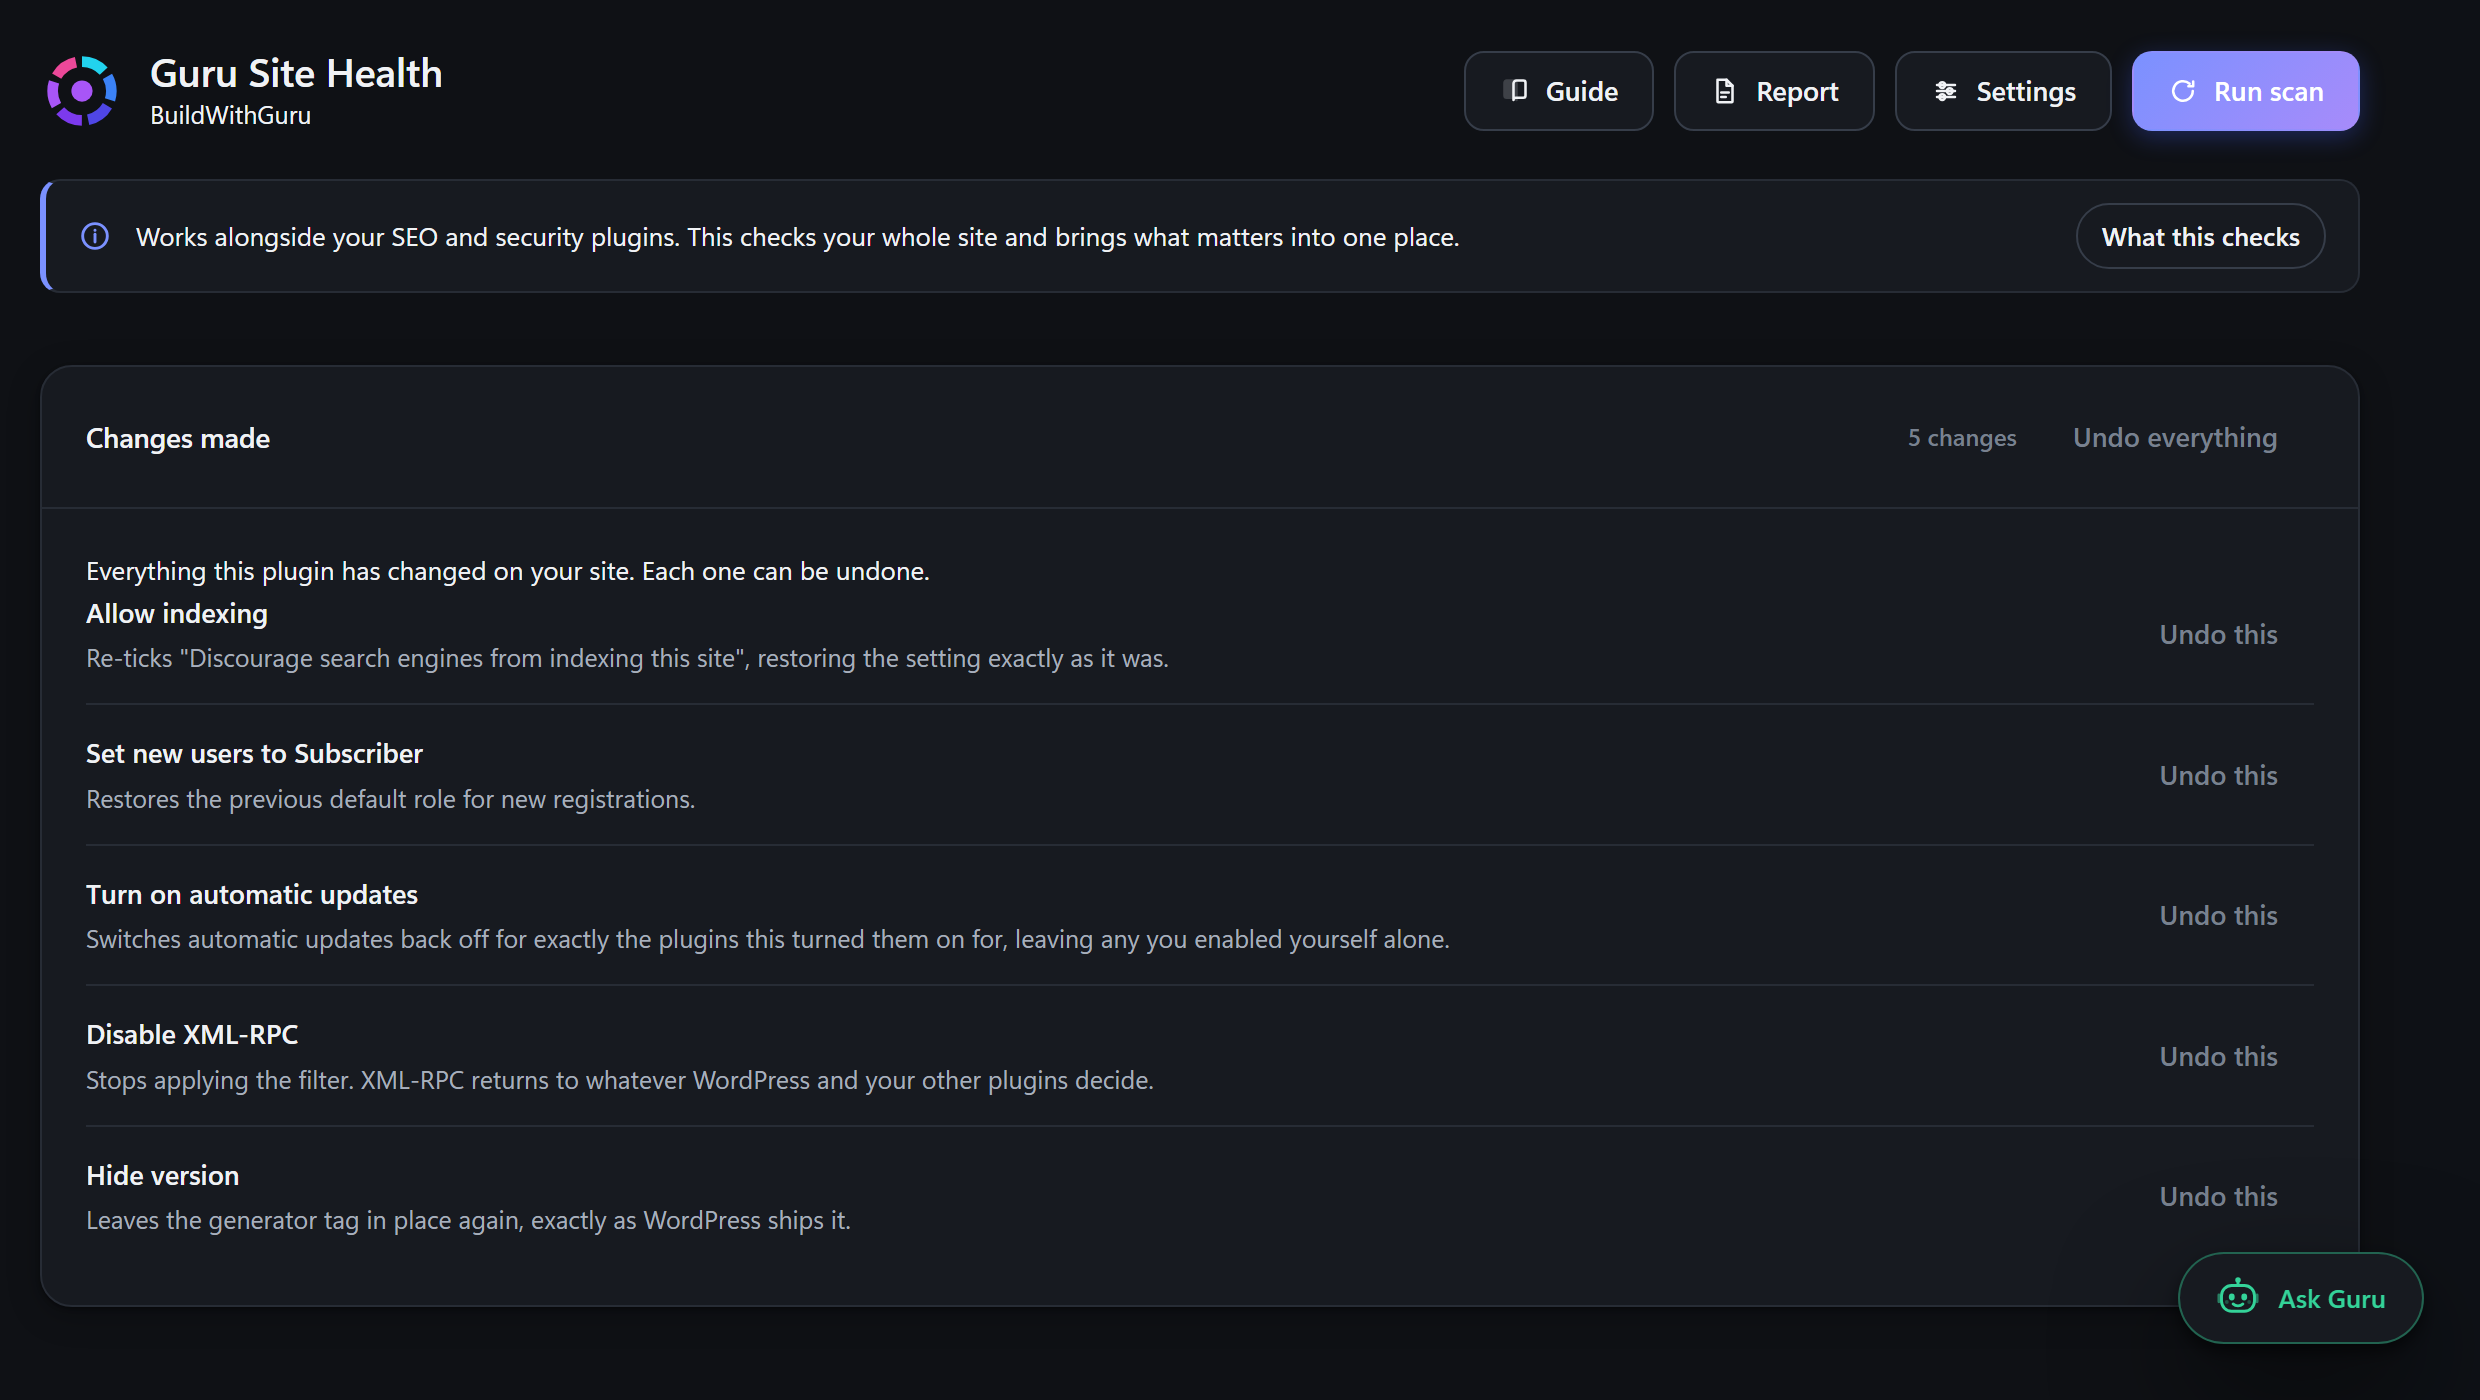The image size is (2480, 1400).
Task: Click 'Restores the previous default role' description
Action: [x=390, y=800]
